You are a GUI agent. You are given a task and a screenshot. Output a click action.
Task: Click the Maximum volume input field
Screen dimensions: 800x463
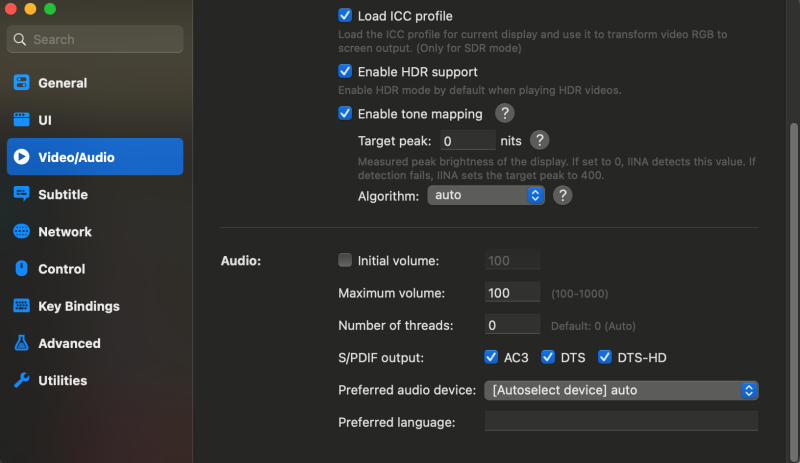512,293
